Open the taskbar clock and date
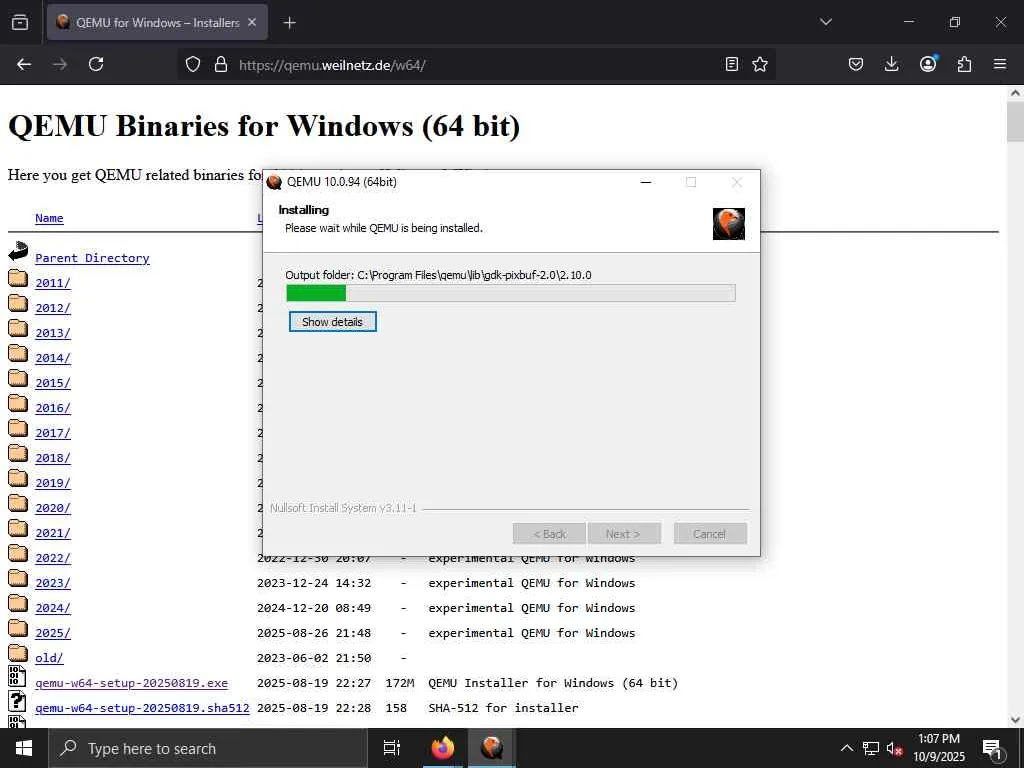The height and width of the screenshot is (768, 1024). (938, 748)
